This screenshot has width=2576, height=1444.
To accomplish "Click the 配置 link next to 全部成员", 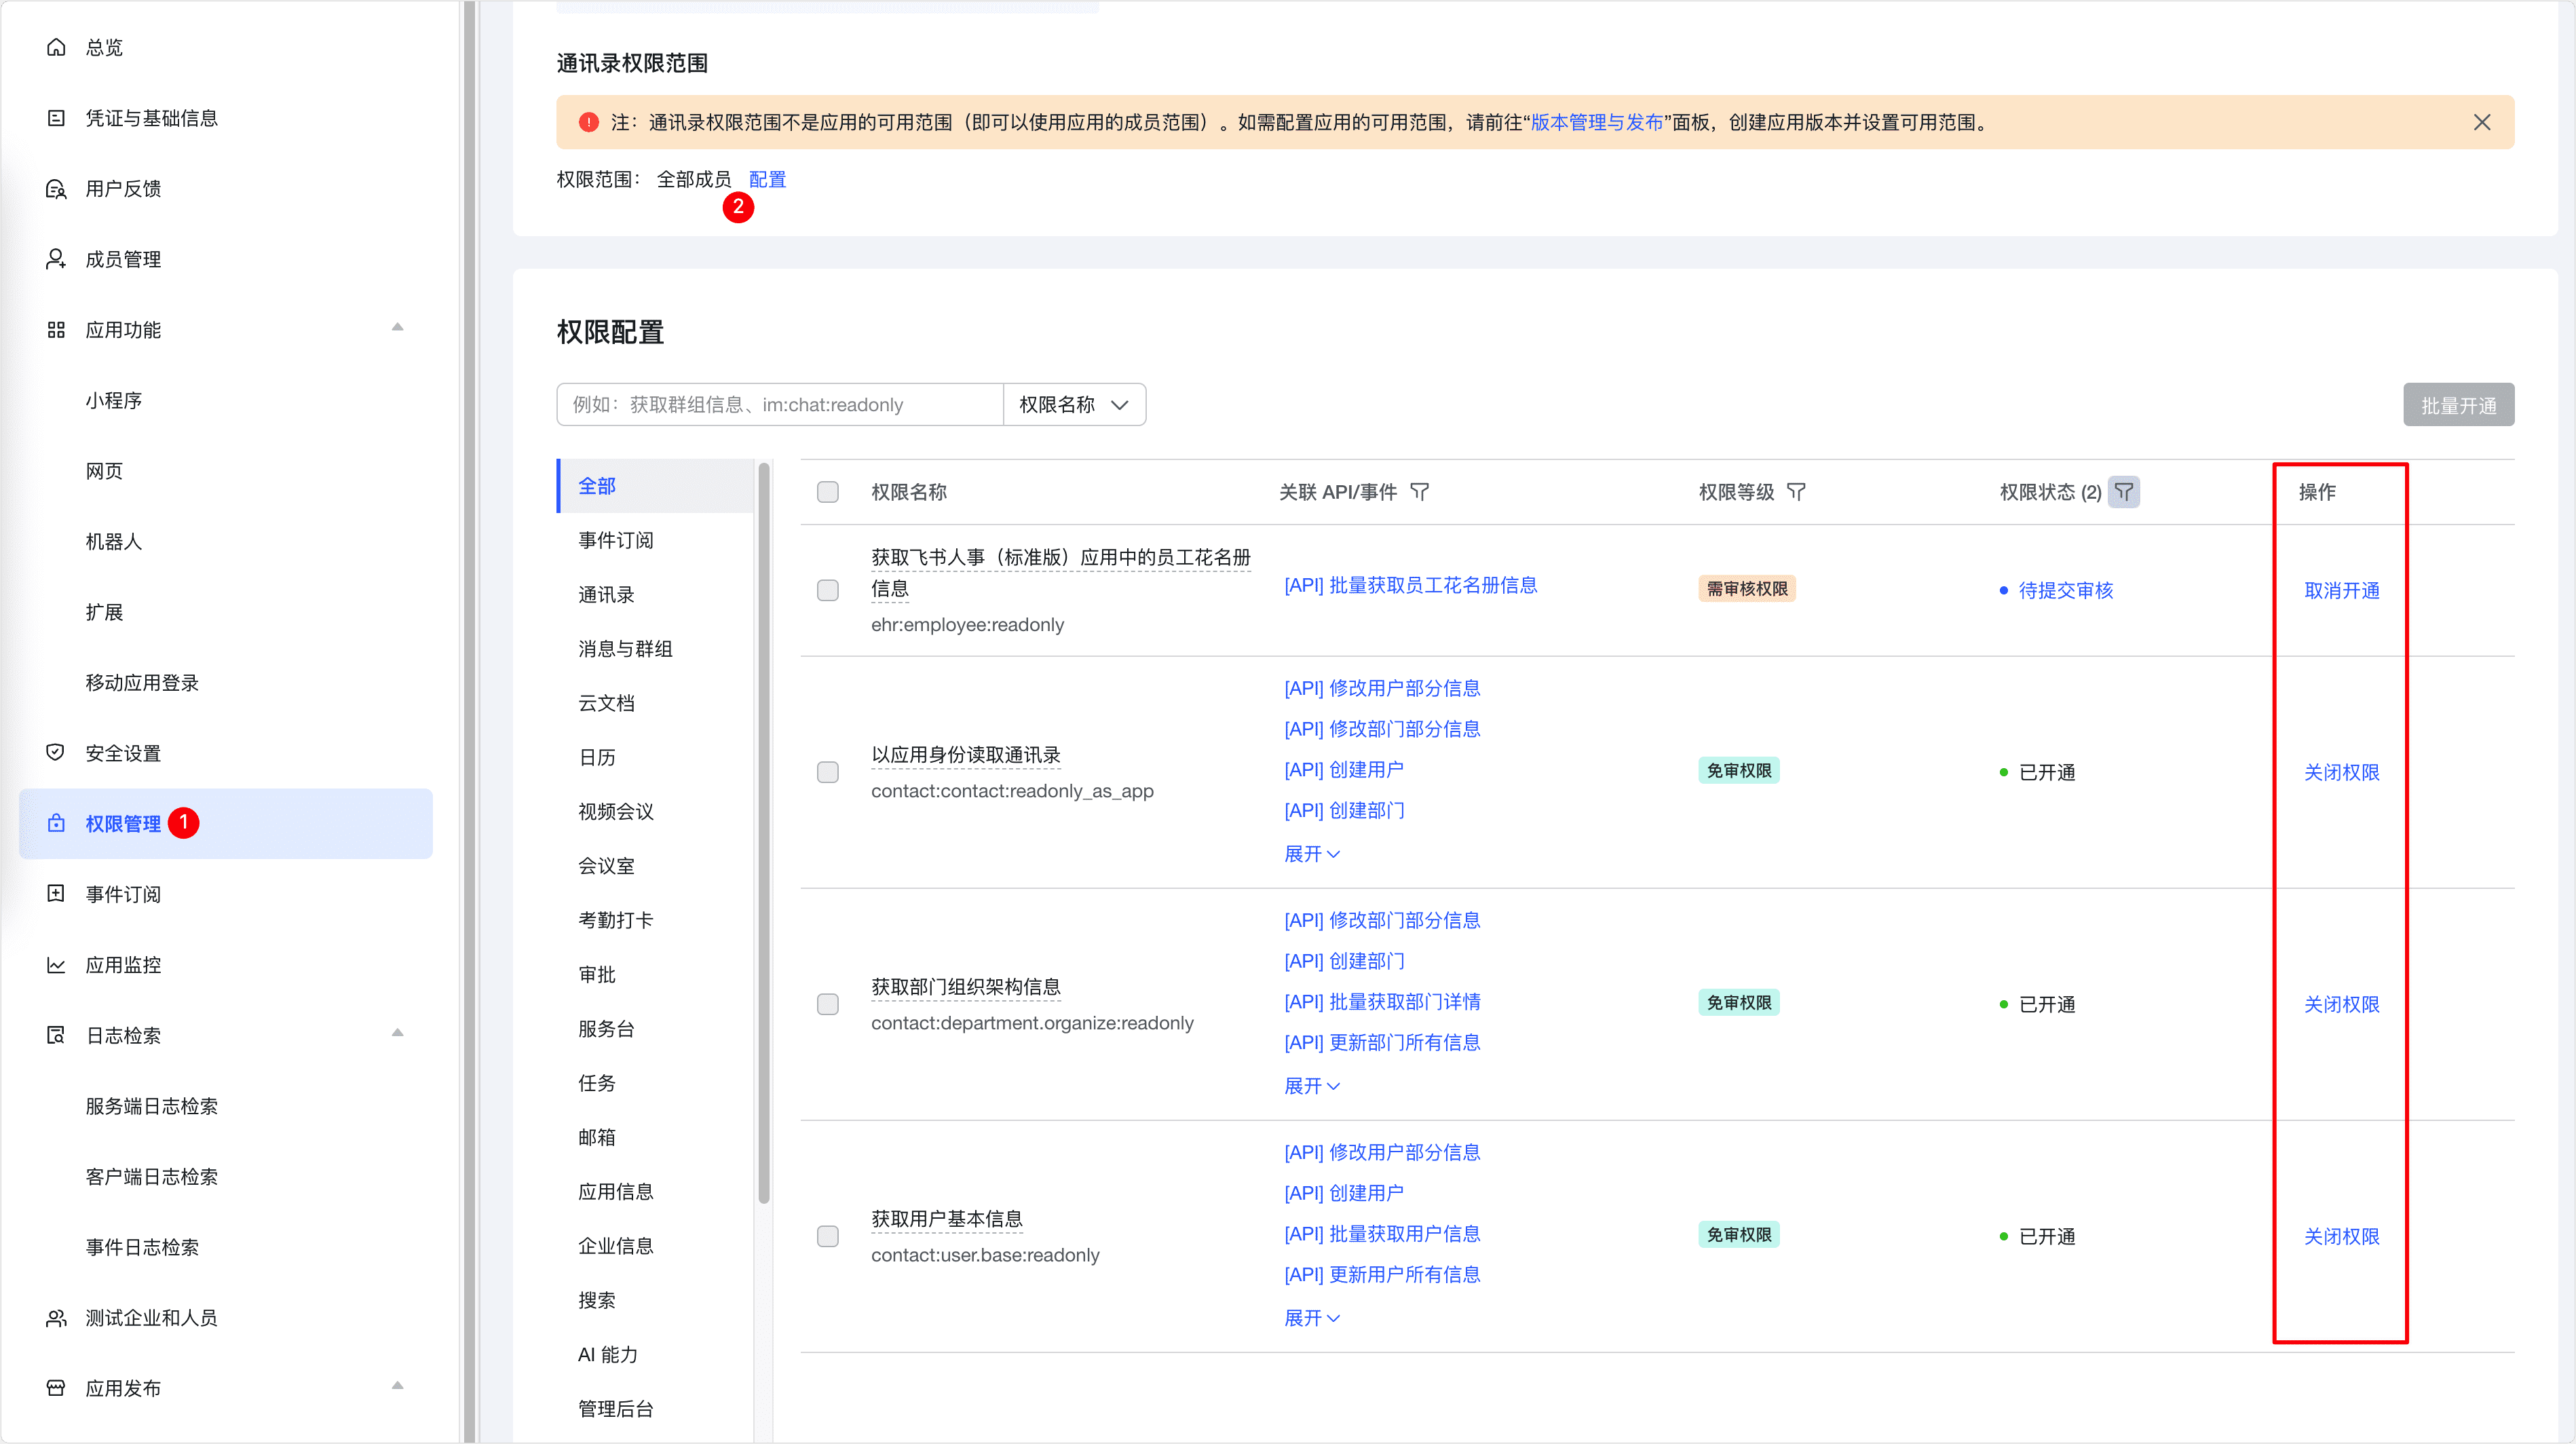I will tap(767, 179).
